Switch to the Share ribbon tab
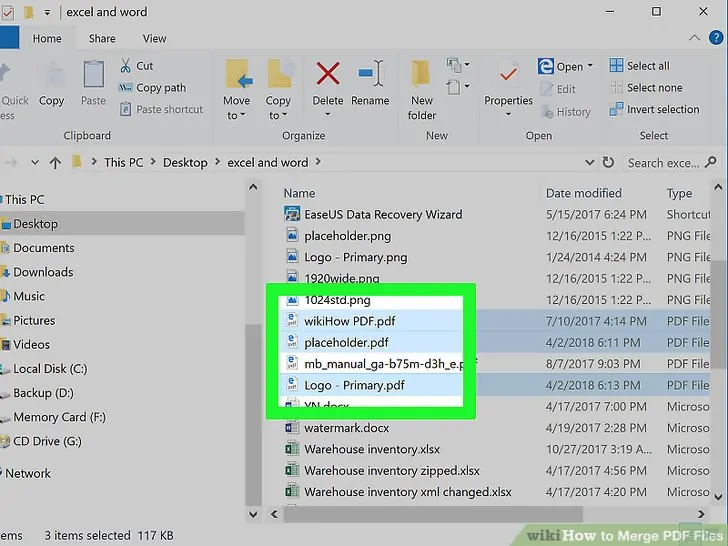Image resolution: width=728 pixels, height=546 pixels. (102, 39)
